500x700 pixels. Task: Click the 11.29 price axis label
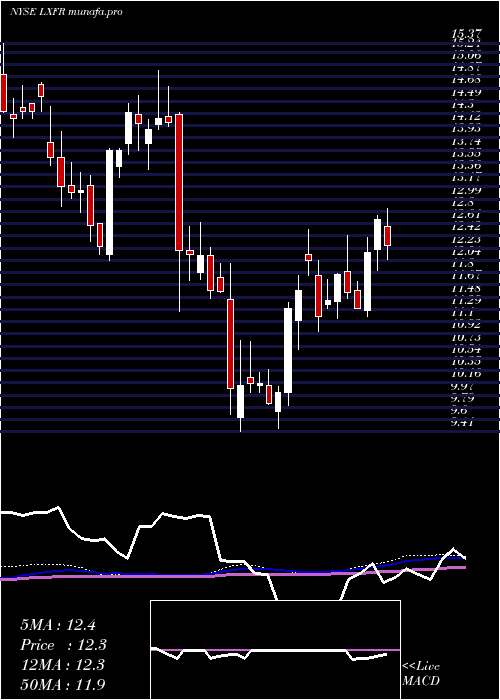point(466,301)
